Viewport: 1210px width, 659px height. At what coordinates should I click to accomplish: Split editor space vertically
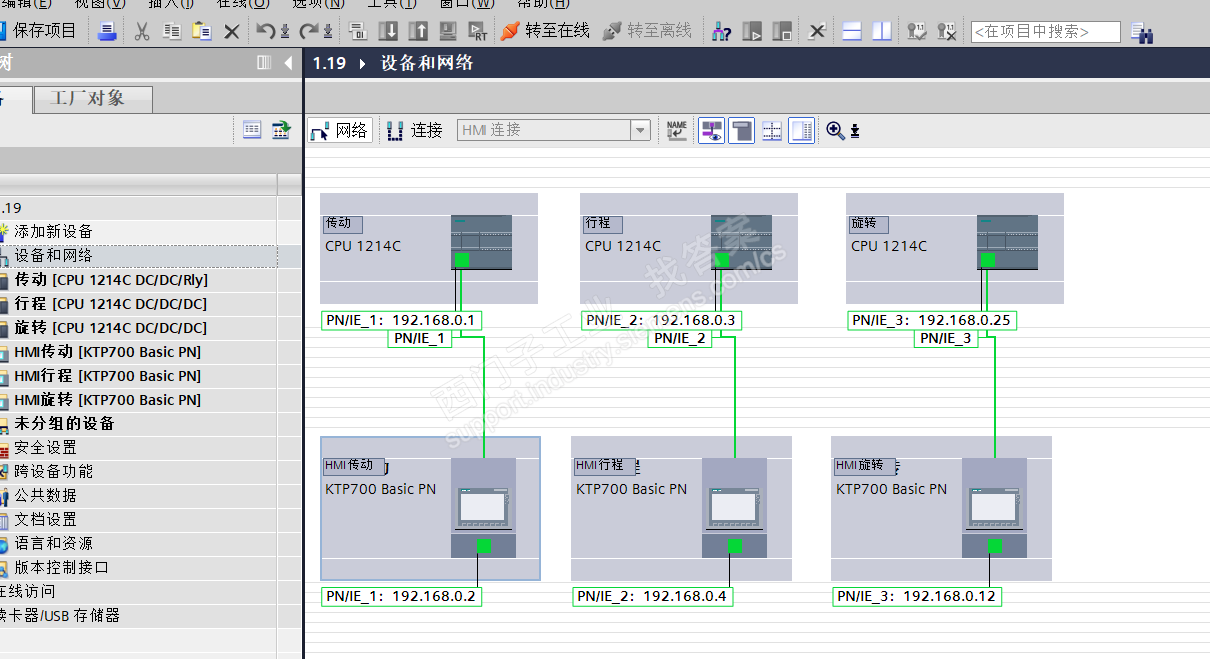[882, 31]
